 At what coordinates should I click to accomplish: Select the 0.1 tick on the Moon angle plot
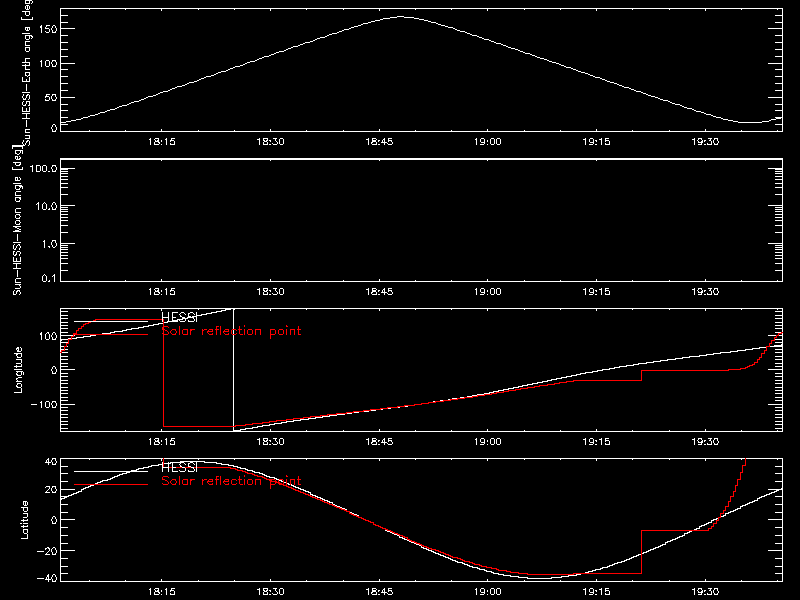pos(49,278)
